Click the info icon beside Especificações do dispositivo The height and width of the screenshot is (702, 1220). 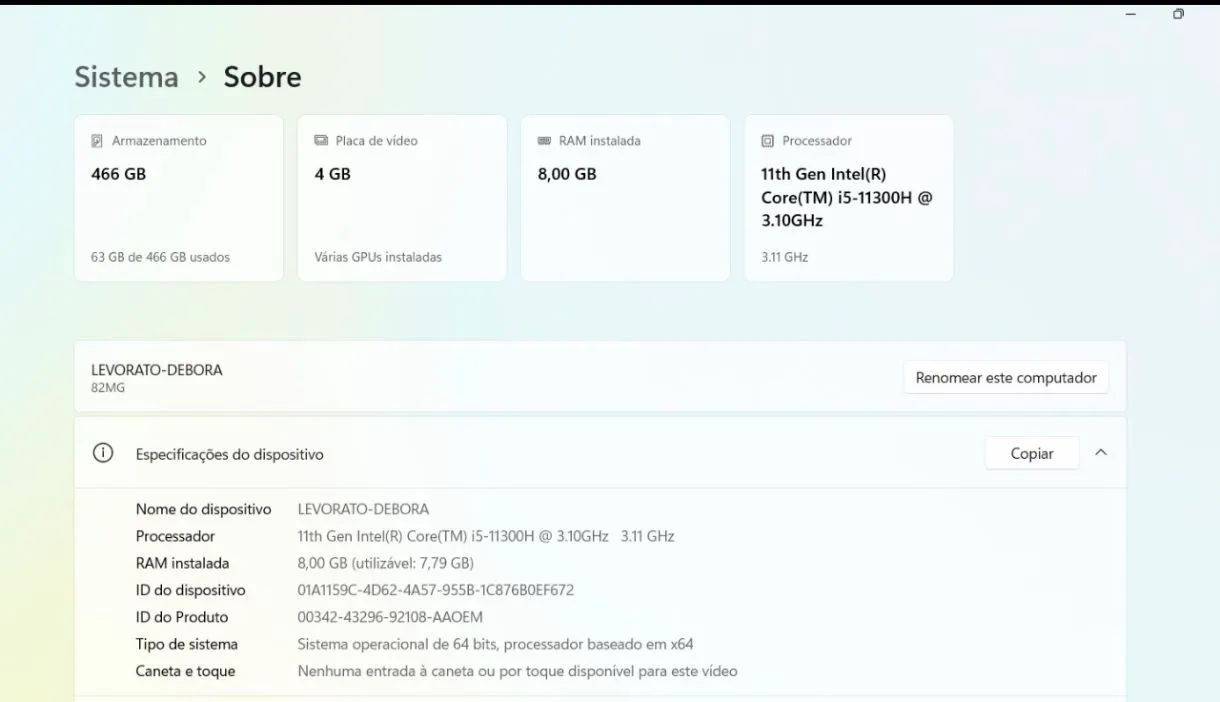coord(103,453)
